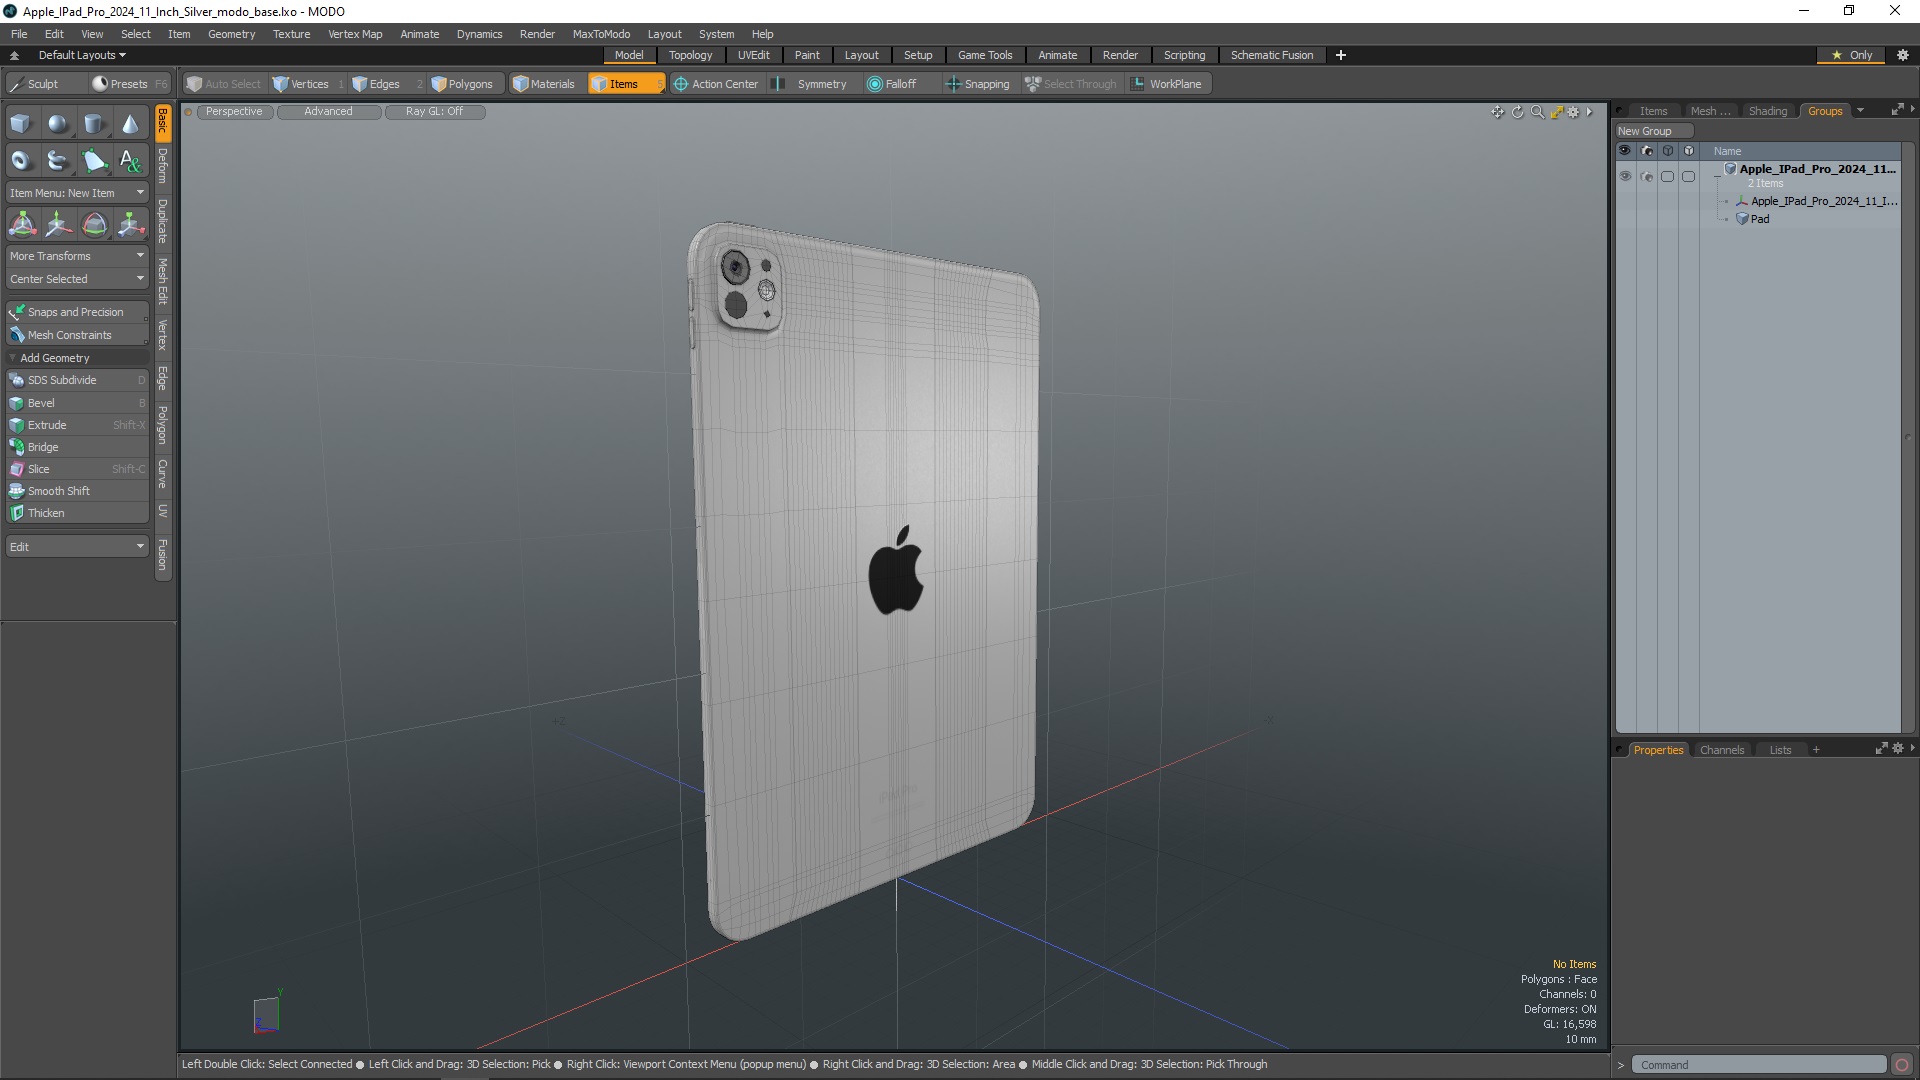Click the Thicken tool
Image resolution: width=1920 pixels, height=1080 pixels.
pyautogui.click(x=77, y=513)
